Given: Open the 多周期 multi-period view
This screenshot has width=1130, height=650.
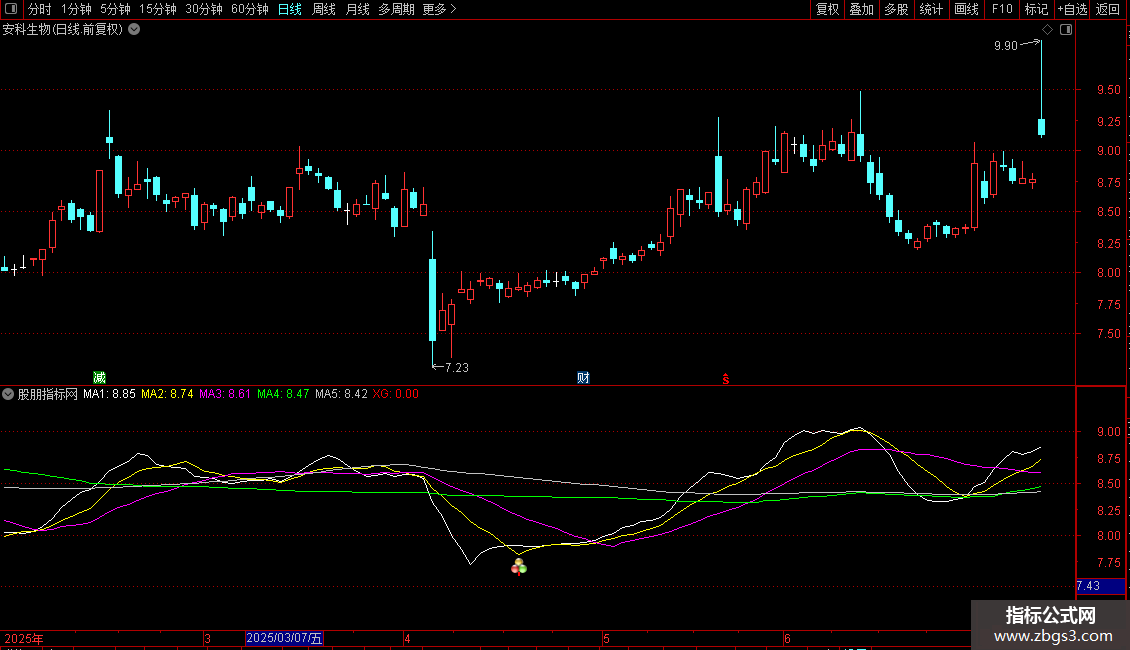Looking at the screenshot, I should point(396,9).
